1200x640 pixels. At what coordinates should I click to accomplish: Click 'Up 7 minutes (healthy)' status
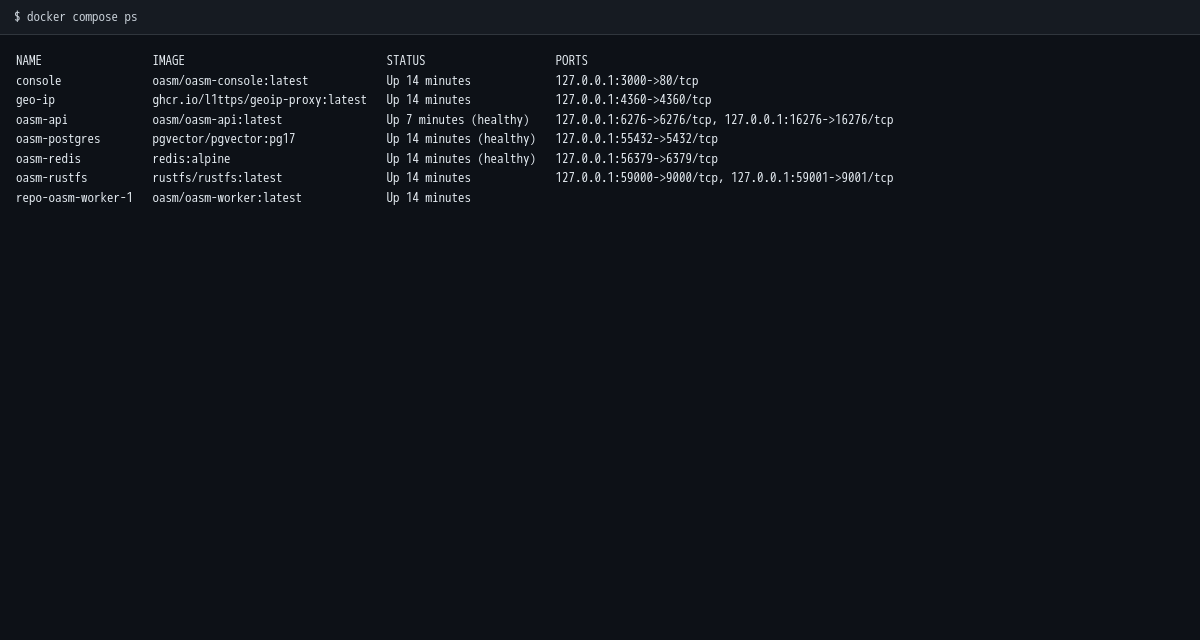pos(458,120)
